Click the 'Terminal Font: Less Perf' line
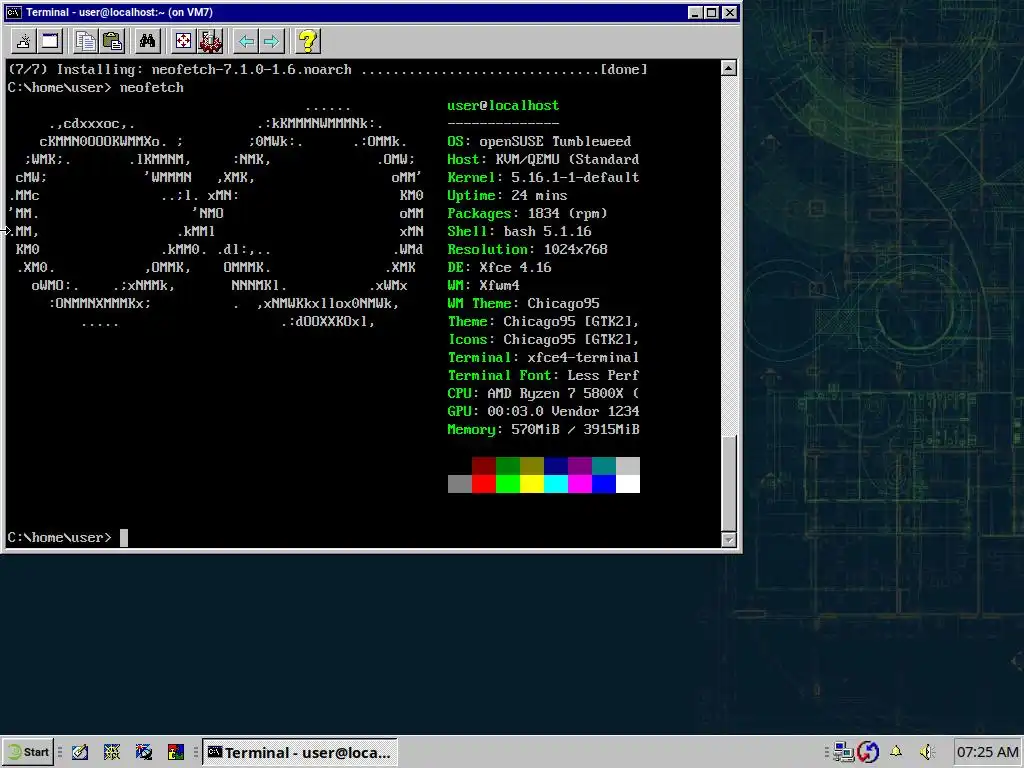Screen dimensions: 1024x768 point(543,376)
